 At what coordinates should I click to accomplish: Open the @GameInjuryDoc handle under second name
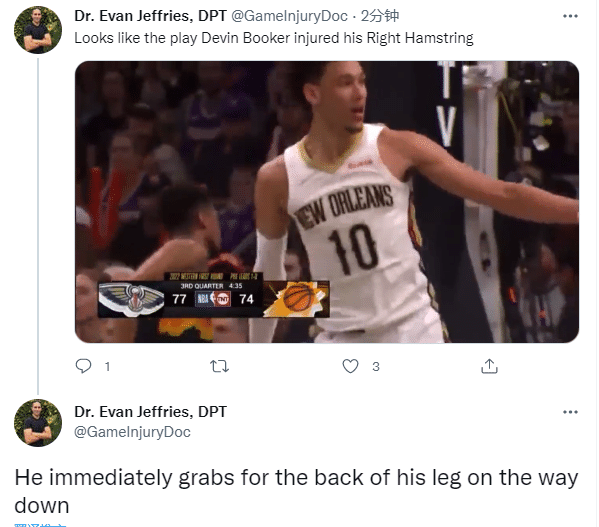tap(132, 432)
